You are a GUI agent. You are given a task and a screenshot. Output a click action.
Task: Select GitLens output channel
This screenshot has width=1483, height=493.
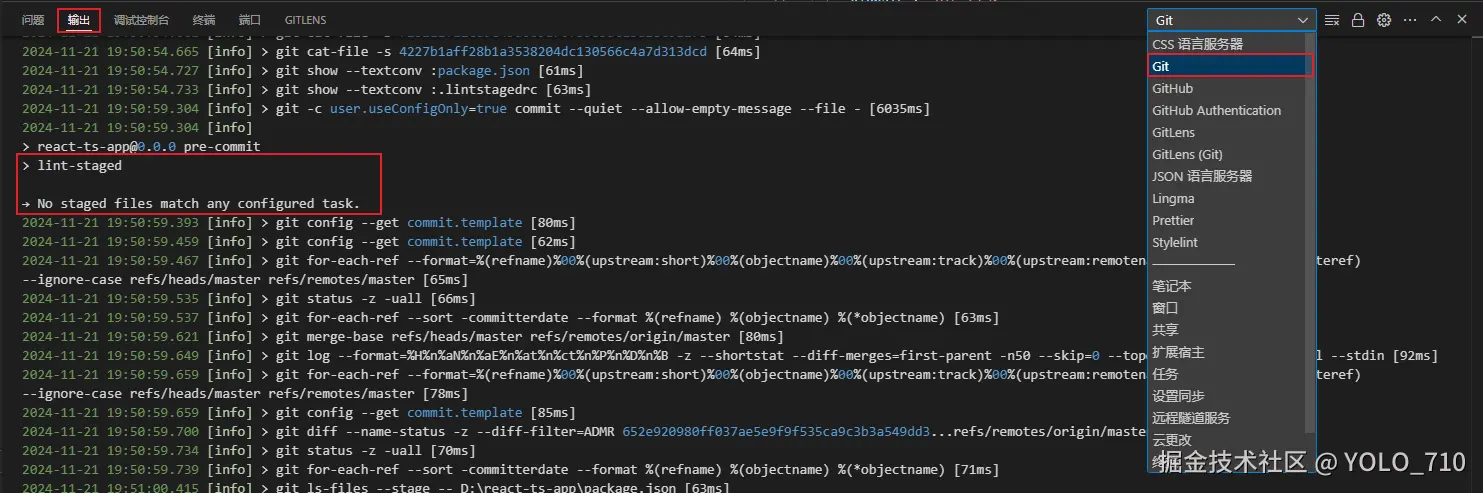coord(1232,132)
